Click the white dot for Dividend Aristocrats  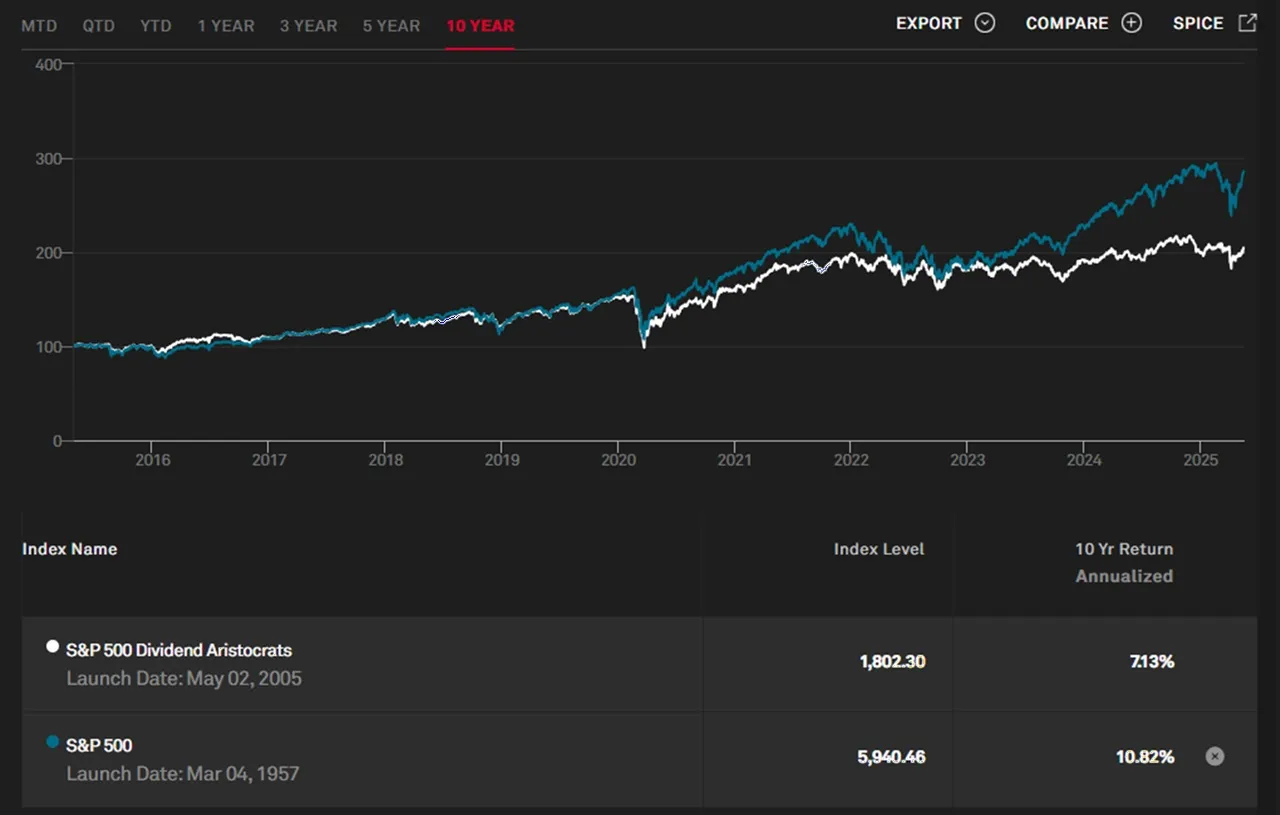[x=53, y=646]
